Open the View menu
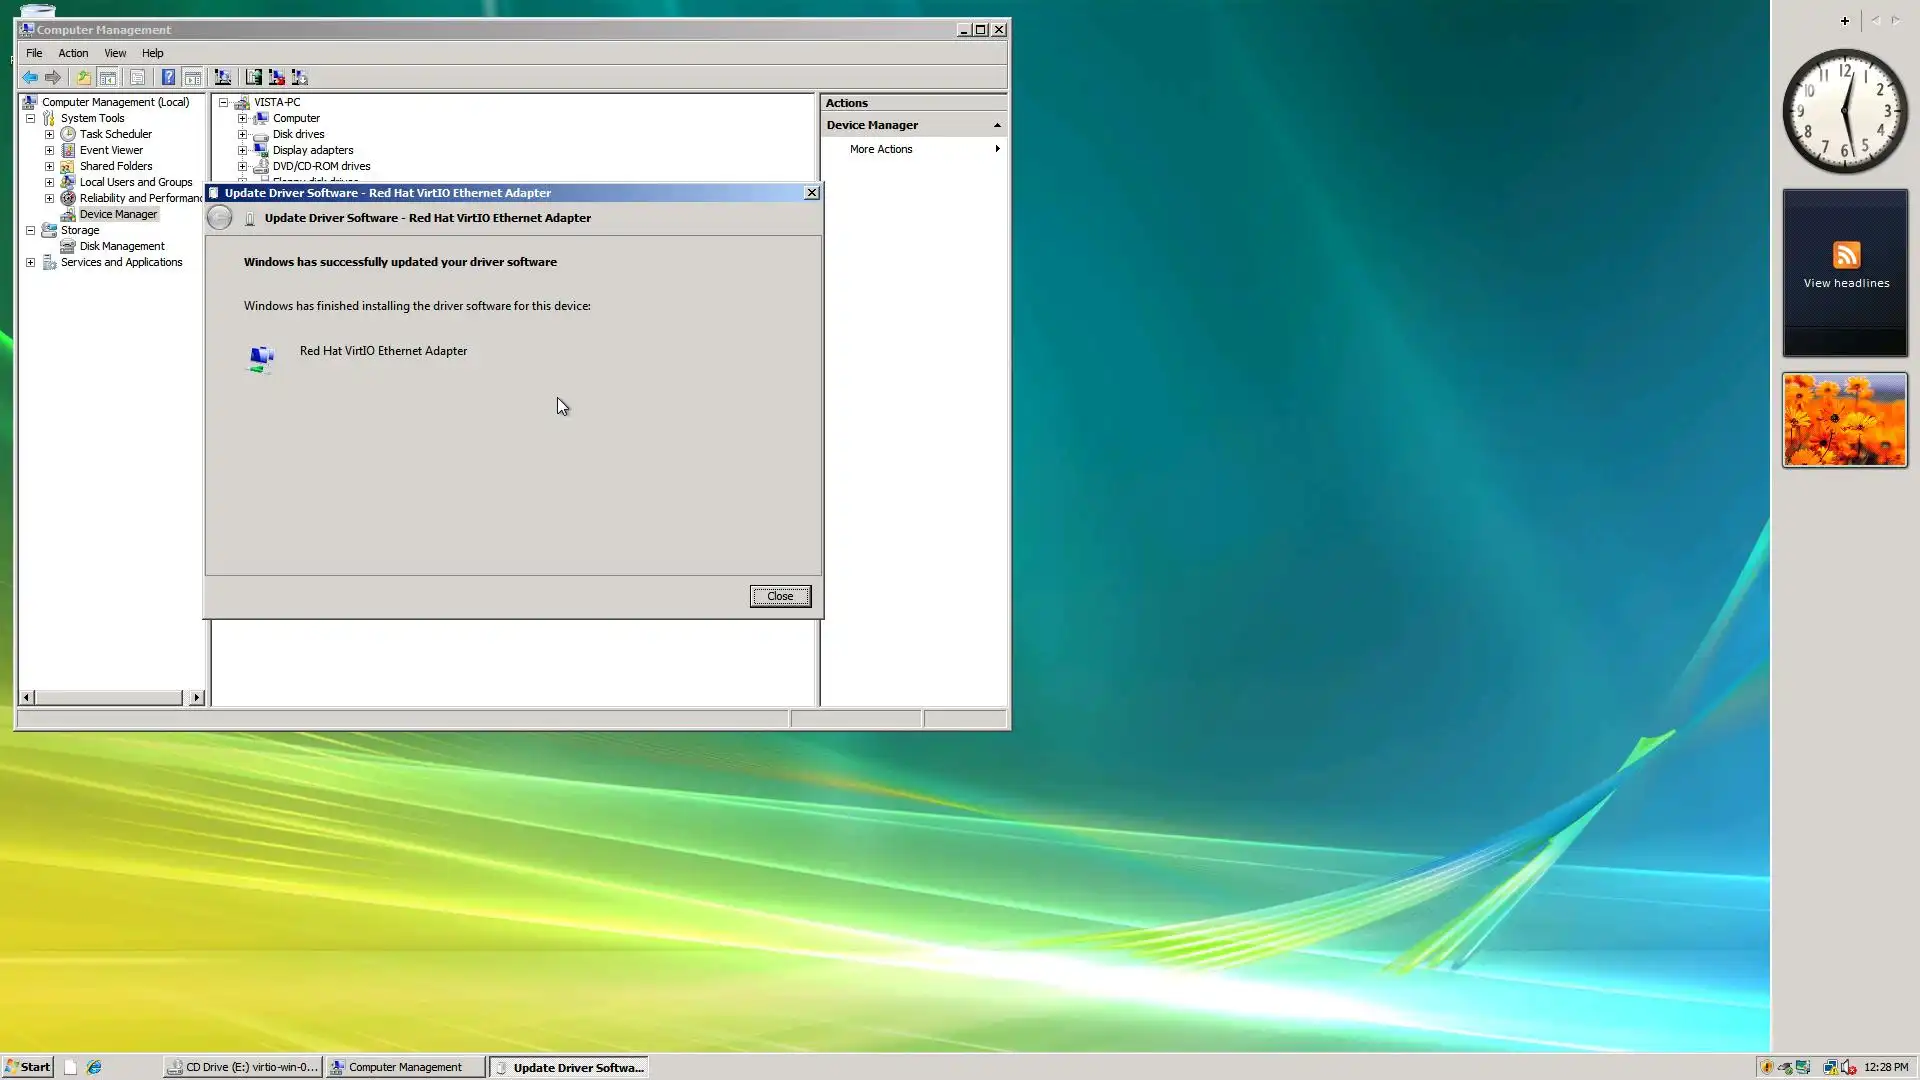 tap(115, 53)
